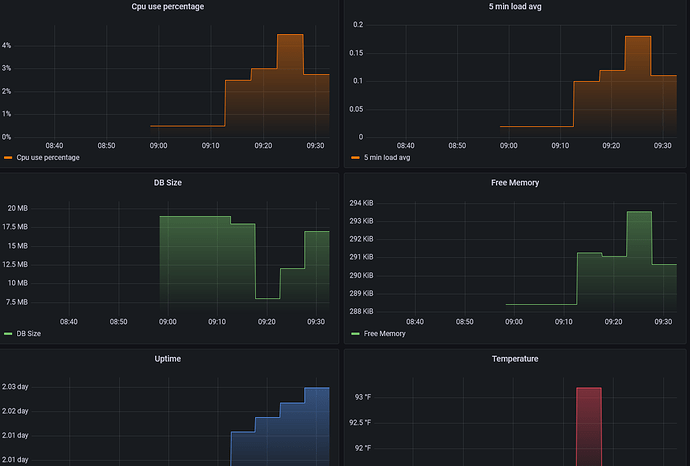Toggle the DB Size legend series

pyautogui.click(x=29, y=334)
